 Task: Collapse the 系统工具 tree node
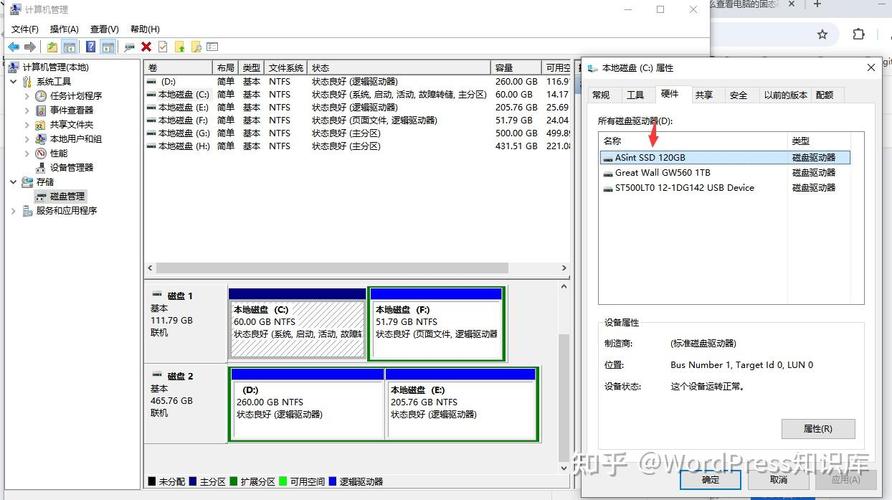(x=14, y=82)
